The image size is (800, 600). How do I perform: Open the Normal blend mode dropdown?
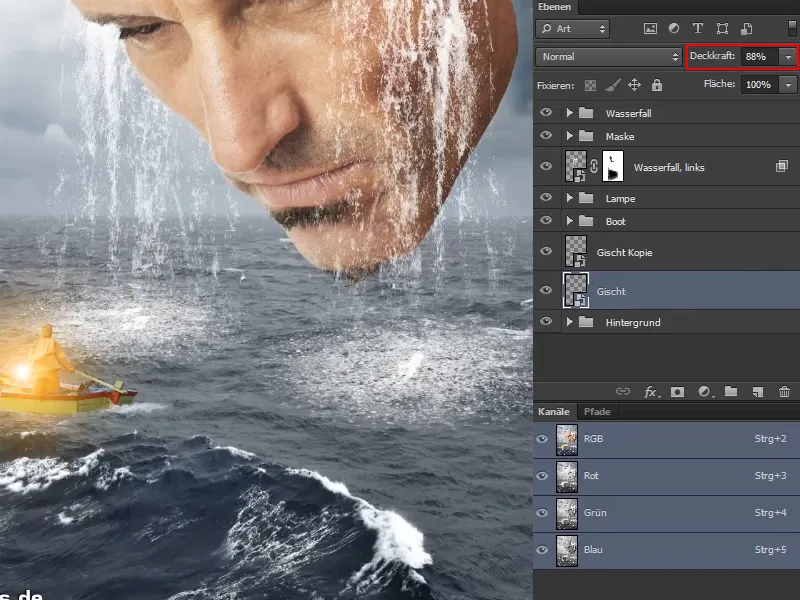click(609, 57)
